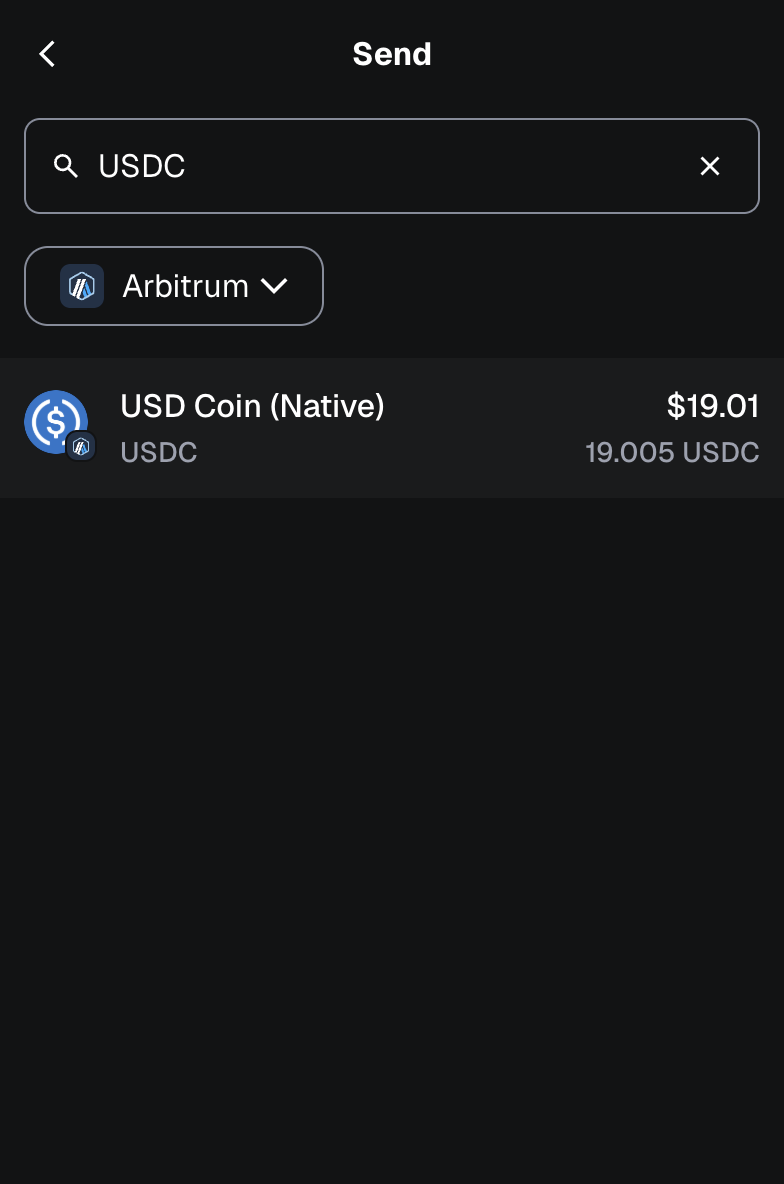Viewport: 784px width, 1184px height.
Task: Click the $19.01 fiat balance
Action: click(713, 406)
